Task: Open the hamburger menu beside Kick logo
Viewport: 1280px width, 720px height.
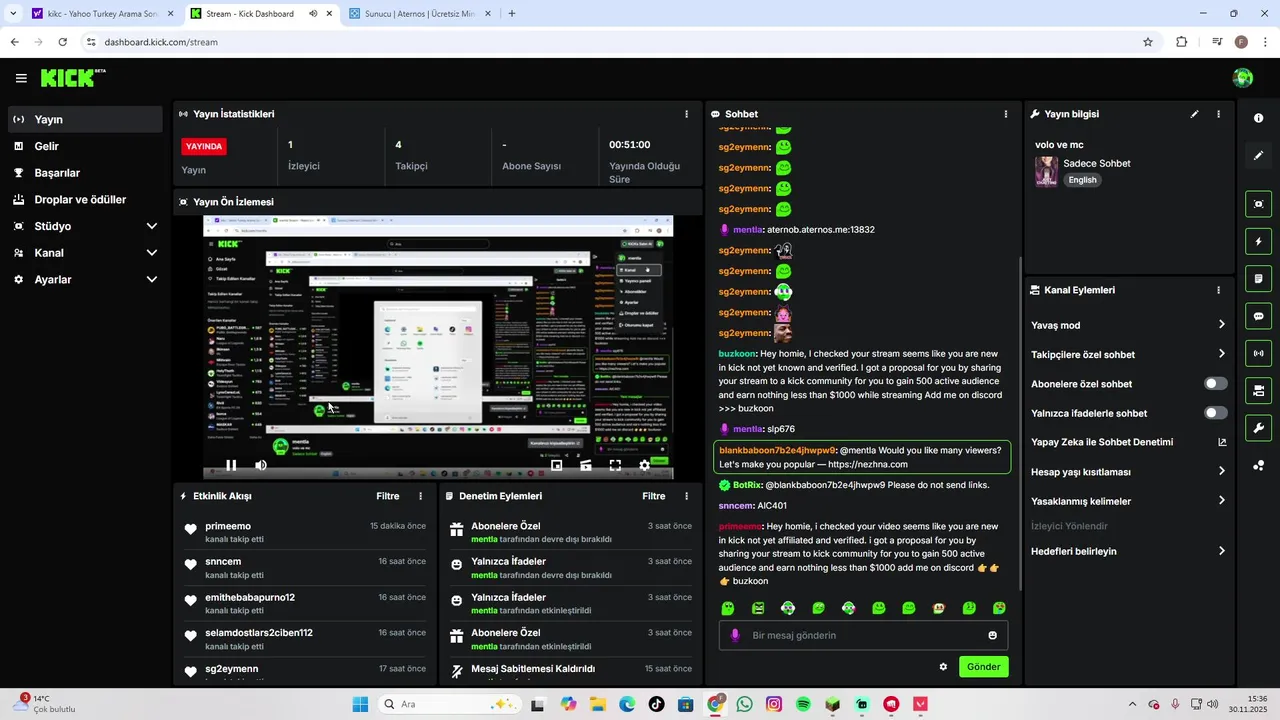Action: pos(21,78)
